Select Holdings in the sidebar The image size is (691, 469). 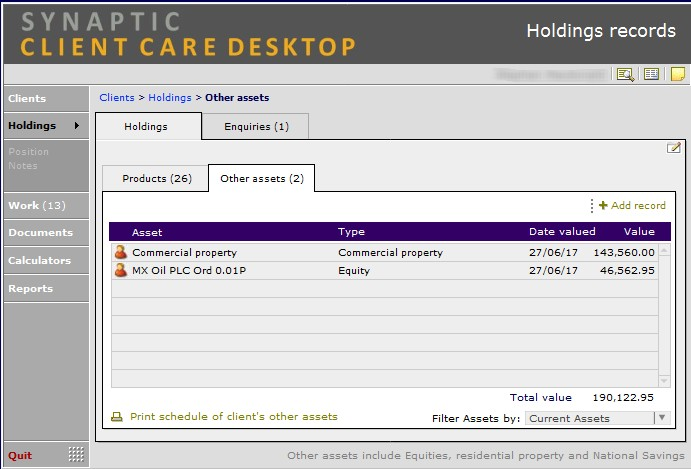pos(46,126)
